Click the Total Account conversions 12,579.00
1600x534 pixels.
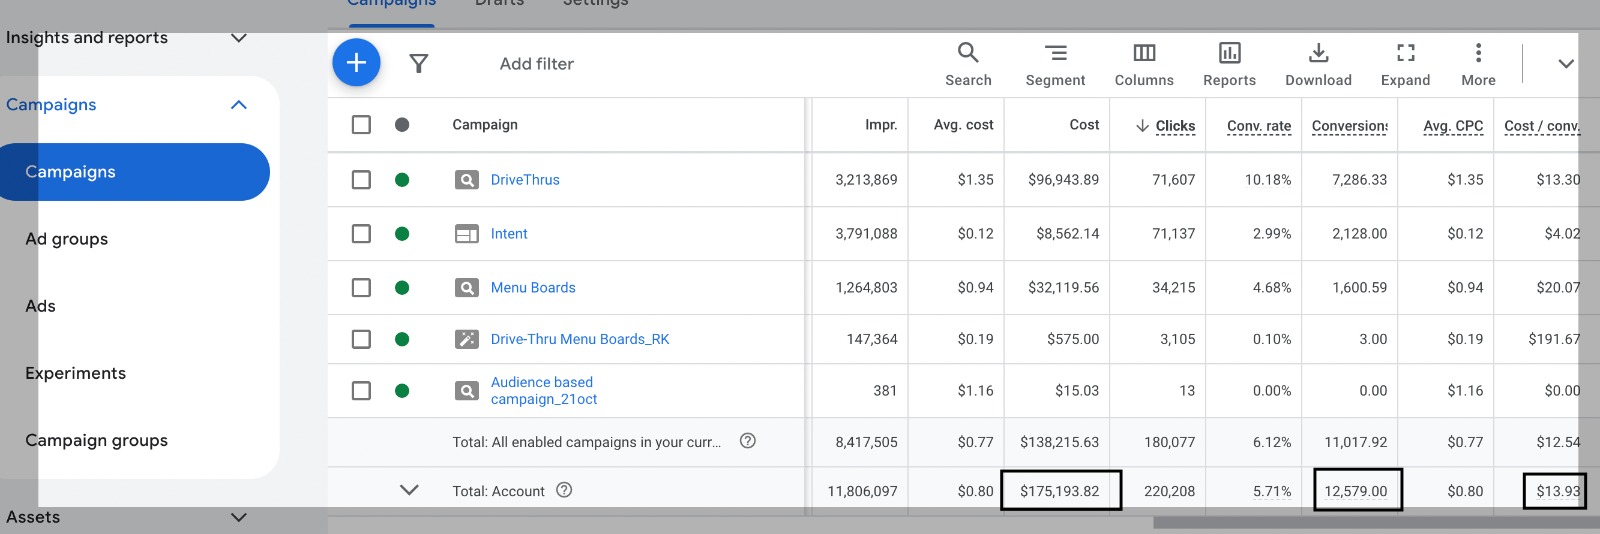(x=1355, y=491)
